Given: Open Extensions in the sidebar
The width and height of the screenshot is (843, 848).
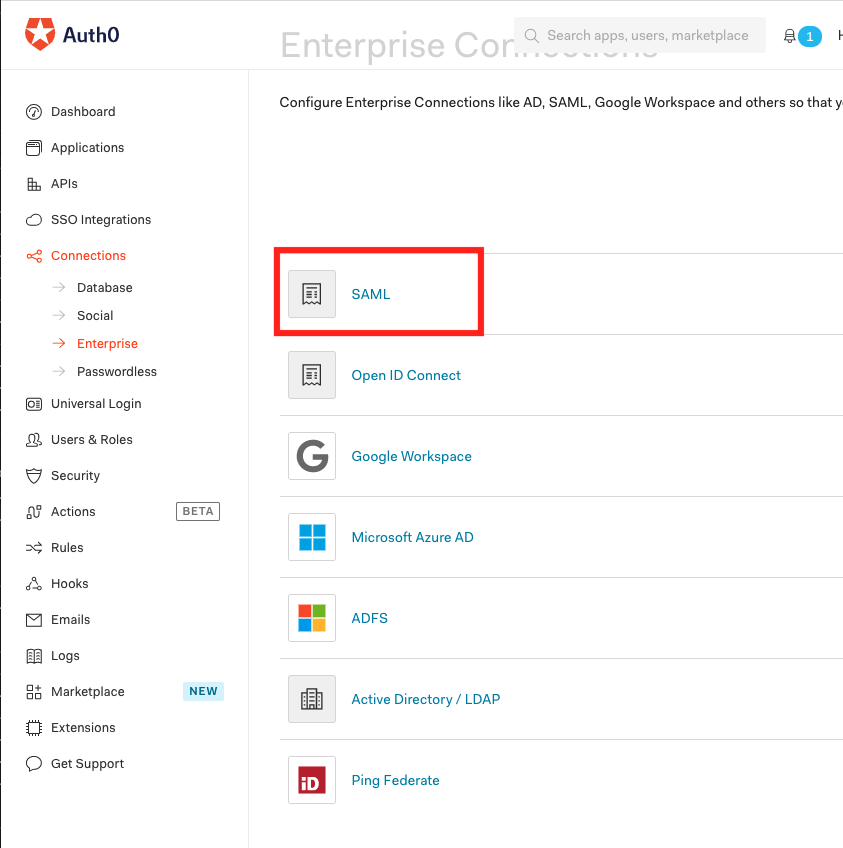Looking at the screenshot, I should click(x=83, y=728).
